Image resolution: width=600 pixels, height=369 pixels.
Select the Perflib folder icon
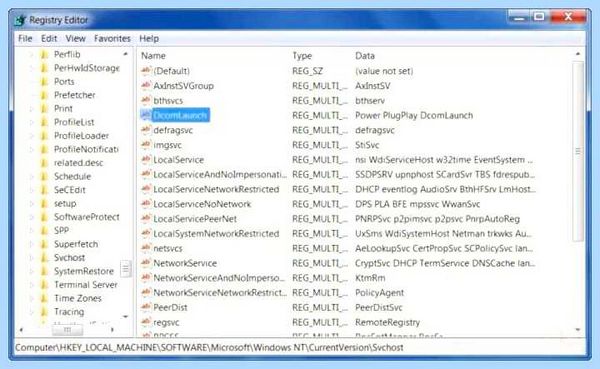[44, 54]
